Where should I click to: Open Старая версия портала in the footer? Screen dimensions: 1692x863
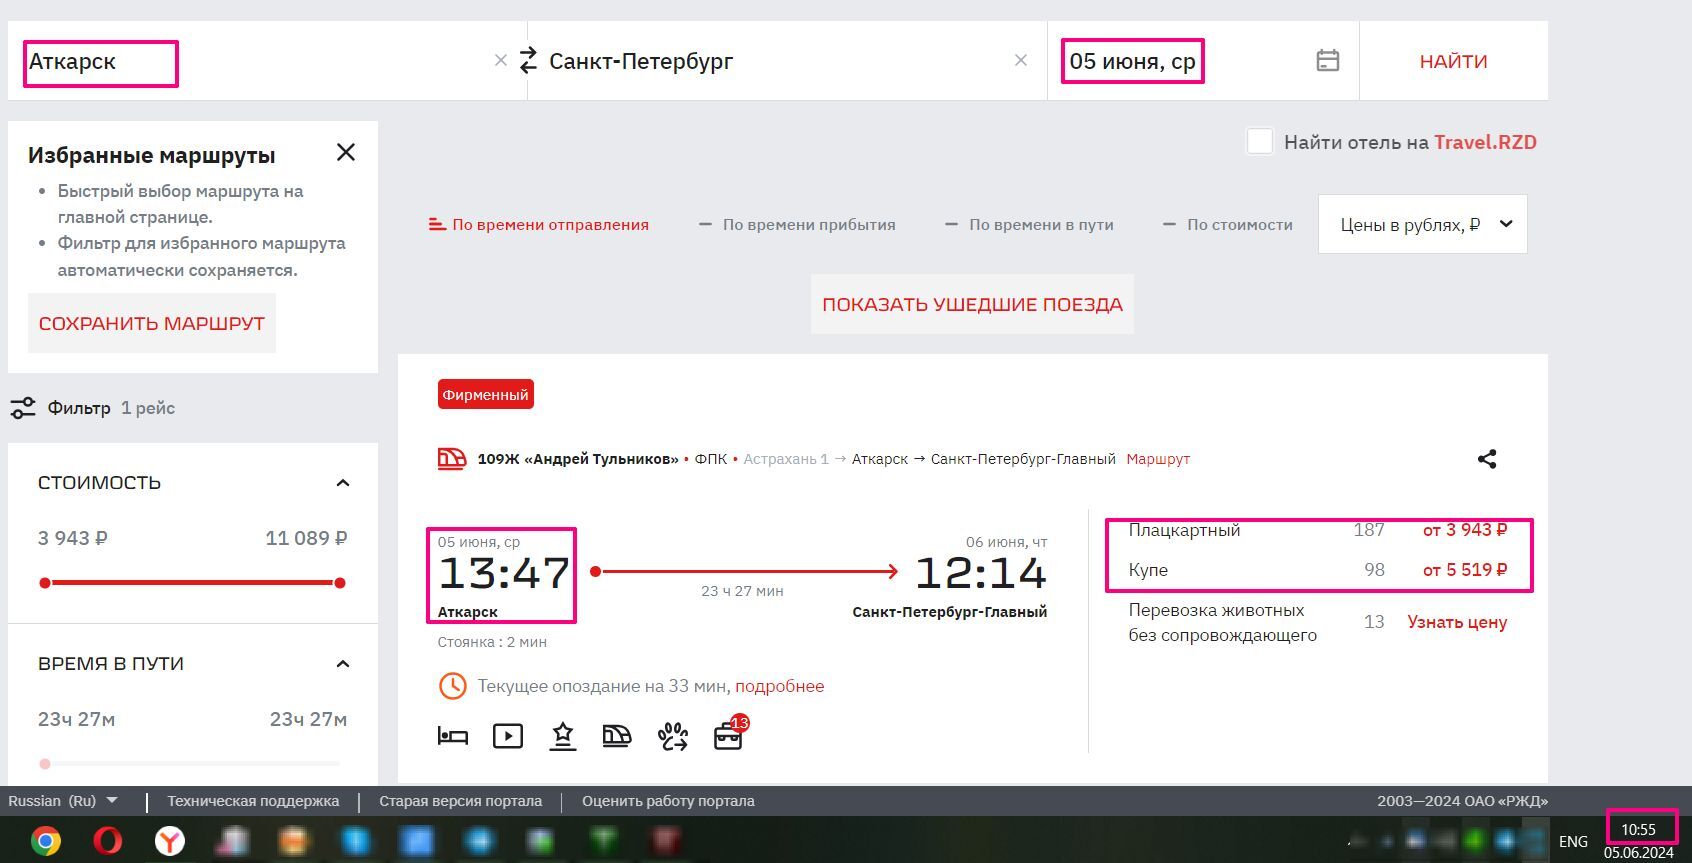point(460,801)
